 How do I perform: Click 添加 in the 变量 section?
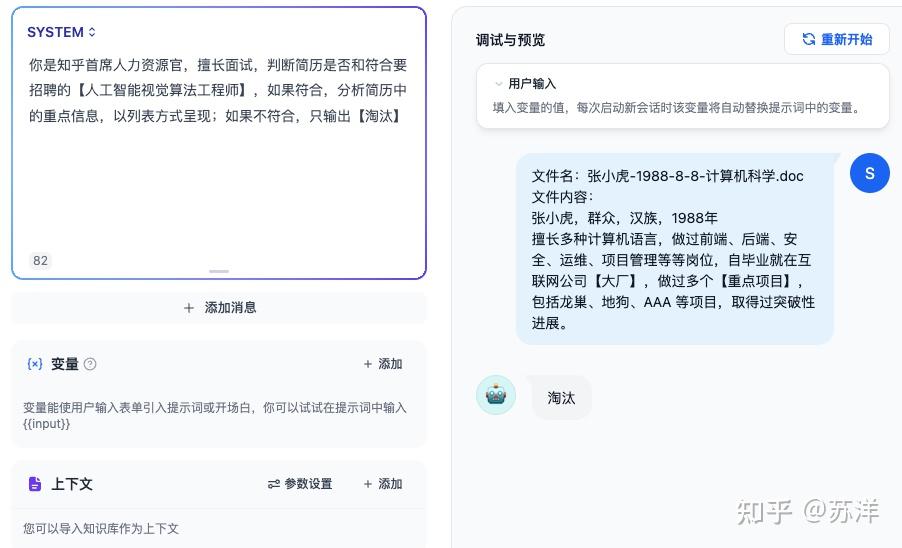point(383,364)
